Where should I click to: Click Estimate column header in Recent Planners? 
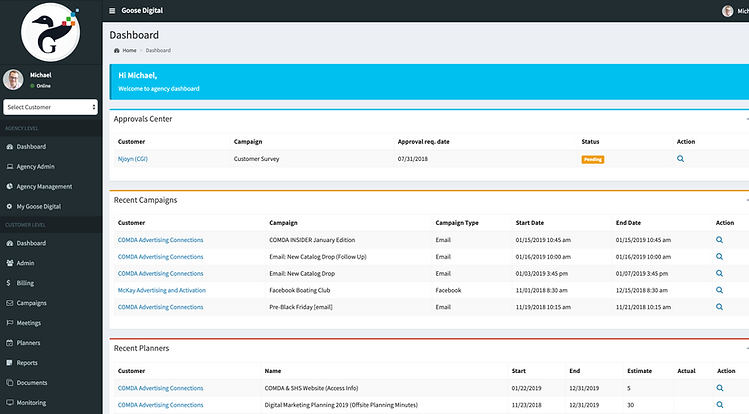coord(640,371)
